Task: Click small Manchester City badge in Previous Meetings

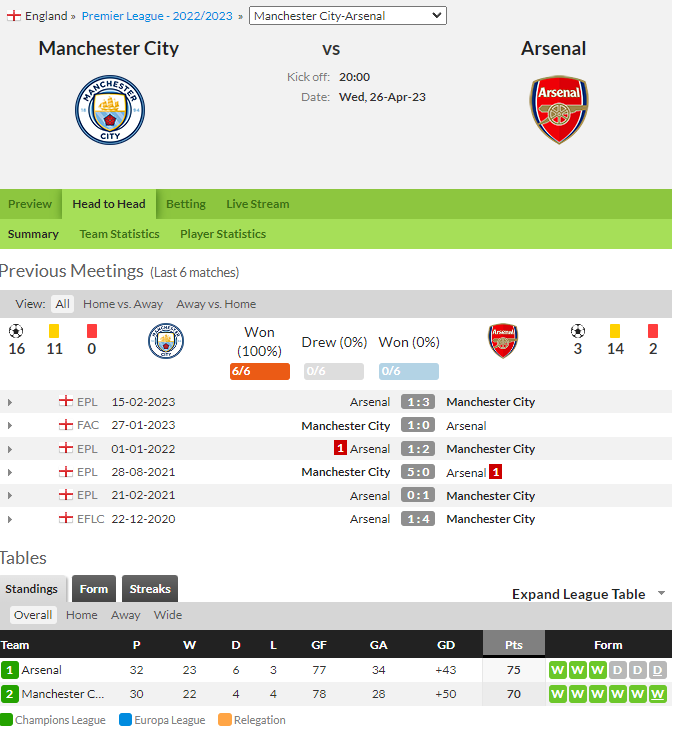Action: tap(166, 341)
